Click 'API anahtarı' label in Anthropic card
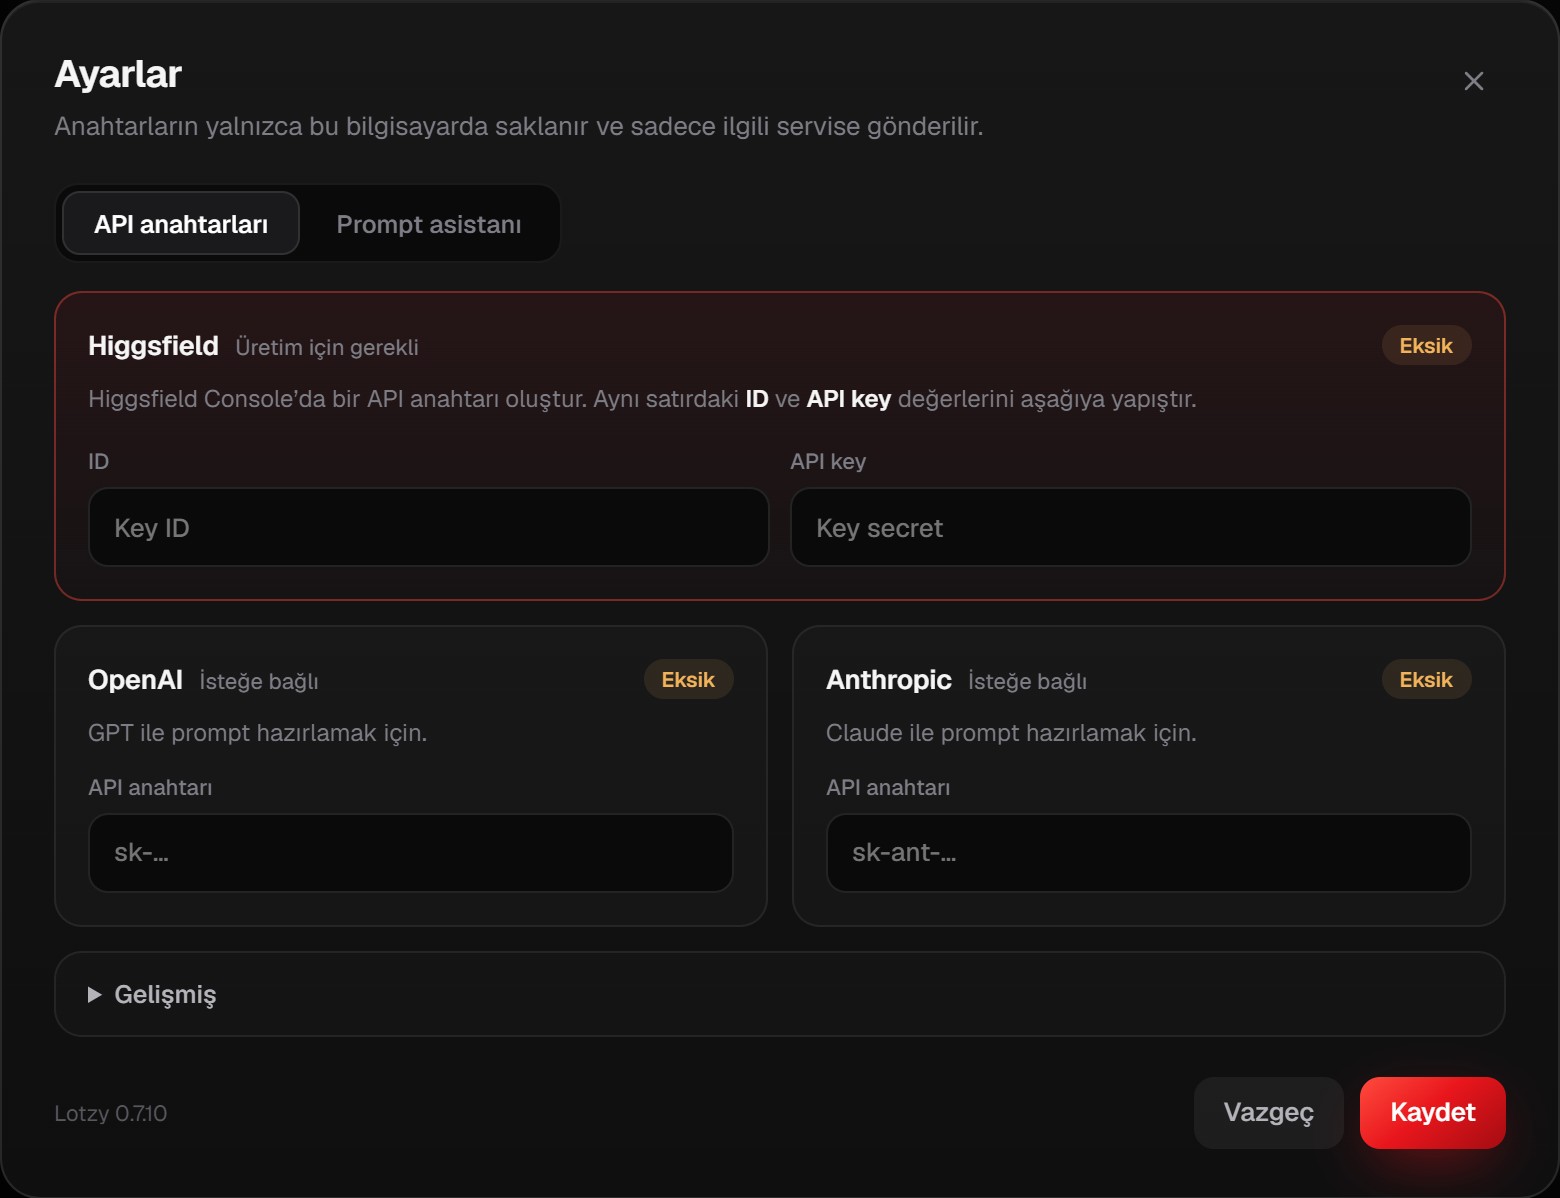The width and height of the screenshot is (1560, 1198). point(888,787)
